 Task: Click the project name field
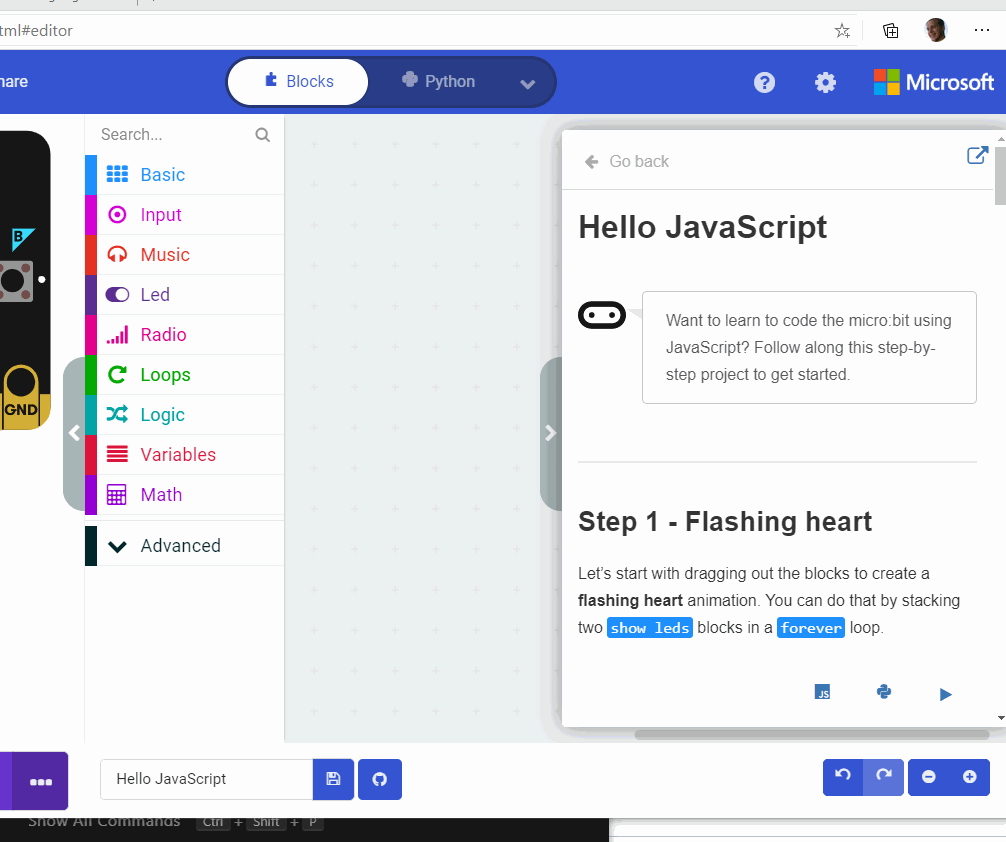(207, 779)
